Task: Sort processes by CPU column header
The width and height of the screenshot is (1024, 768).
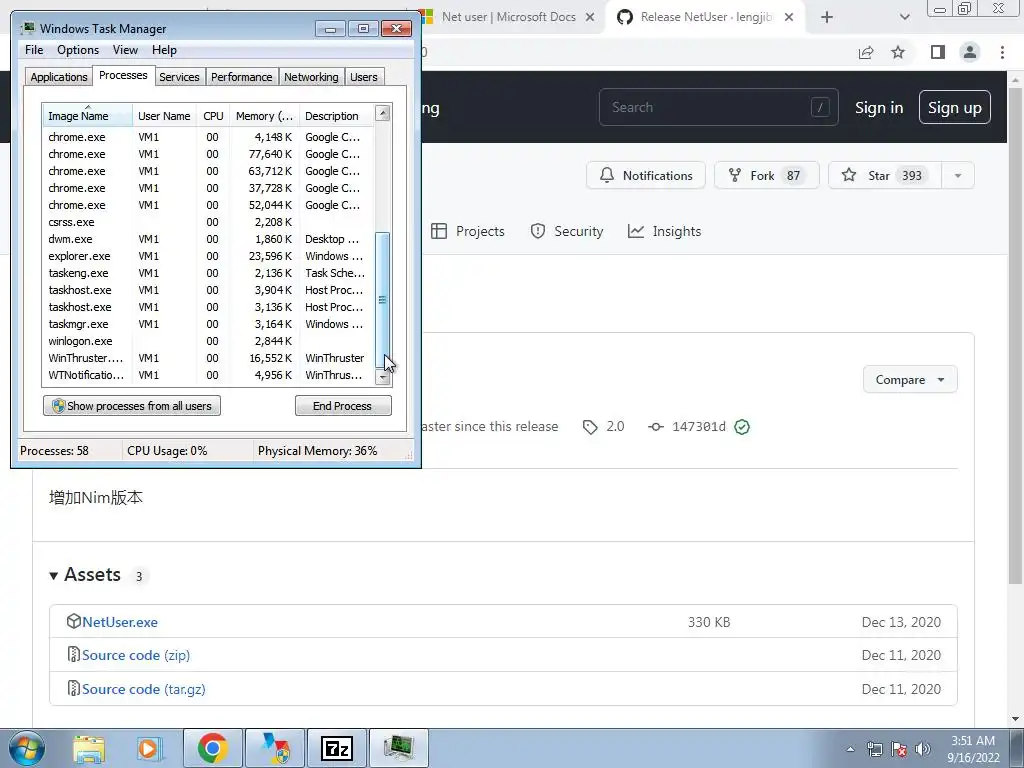Action: click(214, 116)
